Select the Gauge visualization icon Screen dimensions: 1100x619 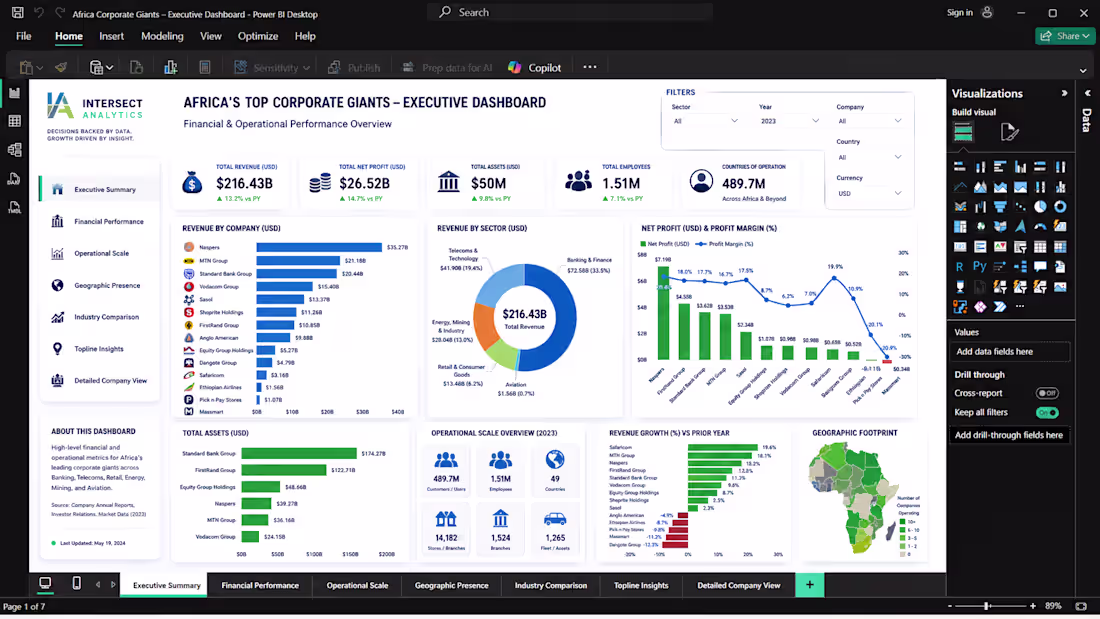point(1040,226)
